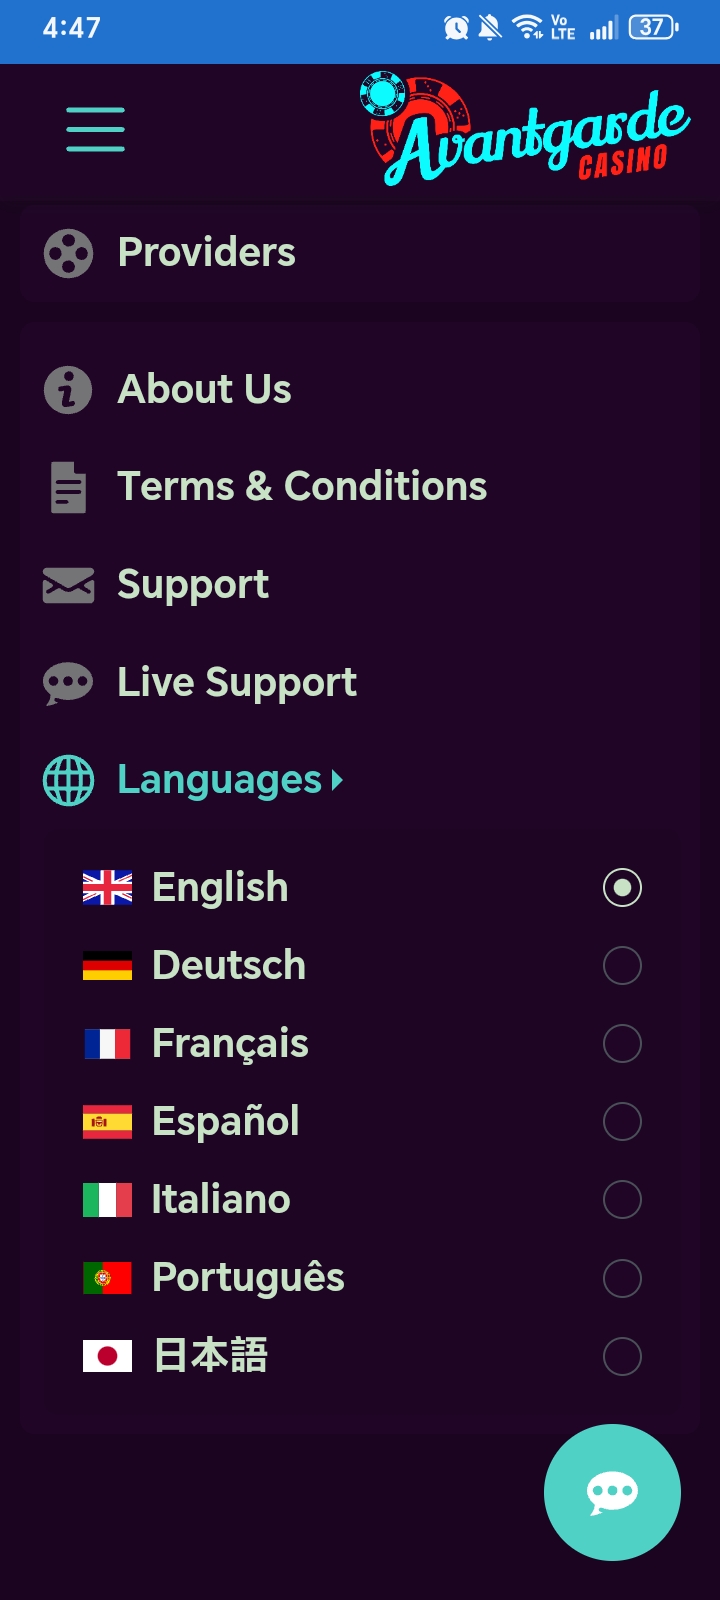
Task: Open Live Support chat link
Action: [237, 683]
